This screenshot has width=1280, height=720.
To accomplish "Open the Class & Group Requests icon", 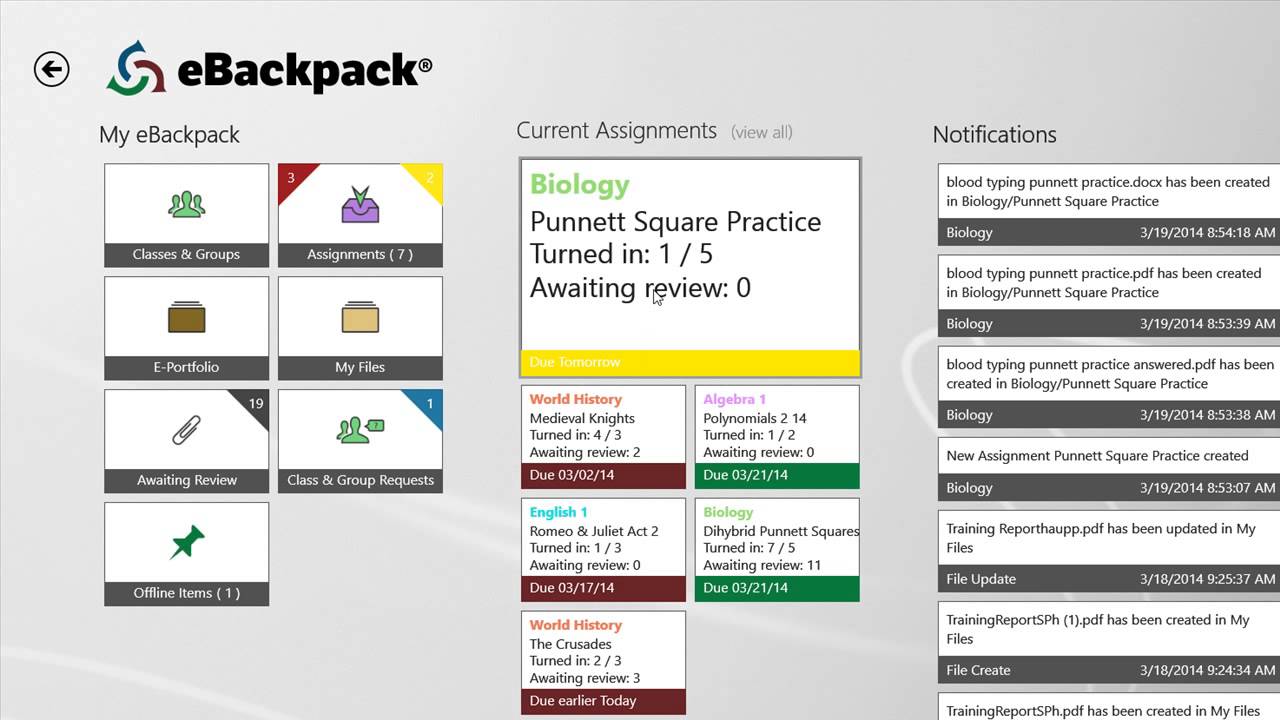I will pos(360,430).
